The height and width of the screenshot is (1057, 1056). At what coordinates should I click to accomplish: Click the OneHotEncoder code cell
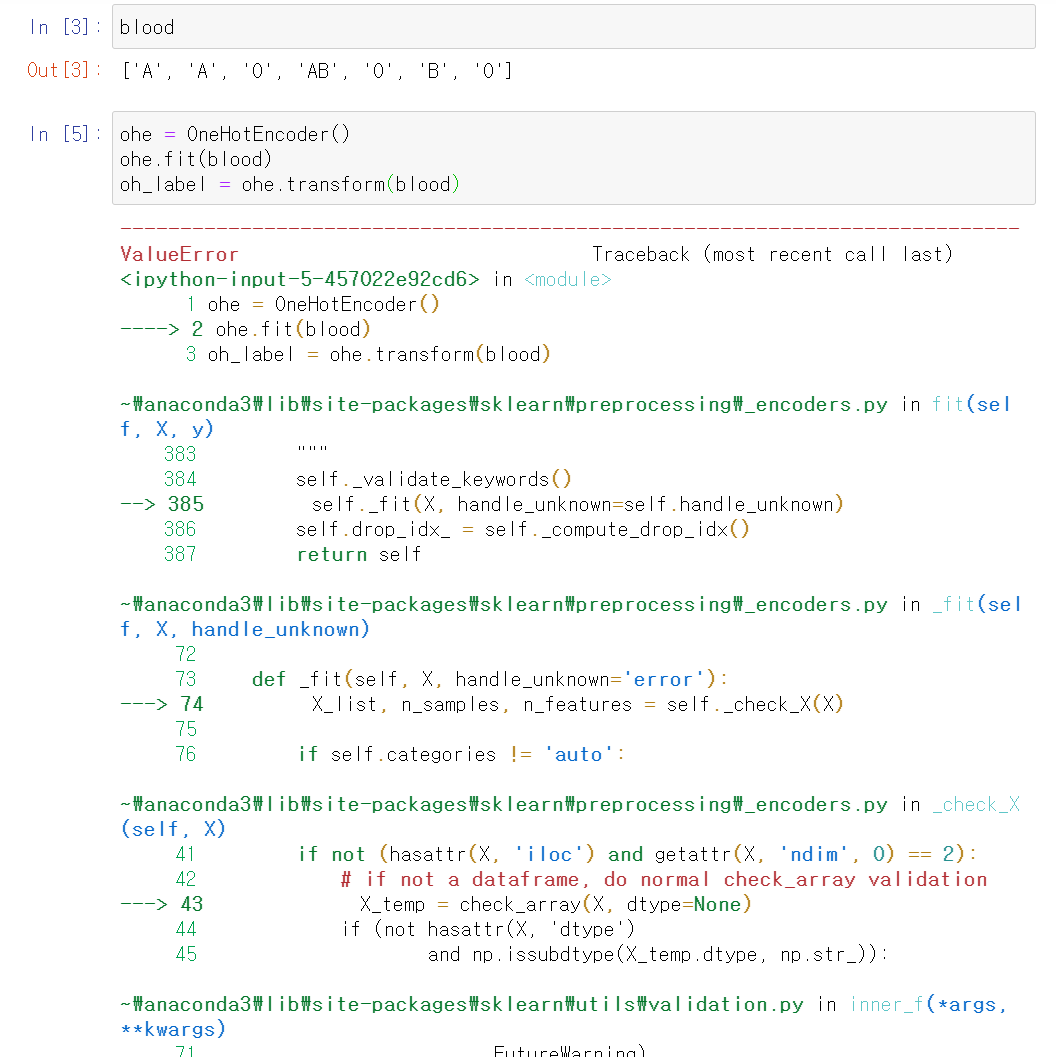pos(573,158)
